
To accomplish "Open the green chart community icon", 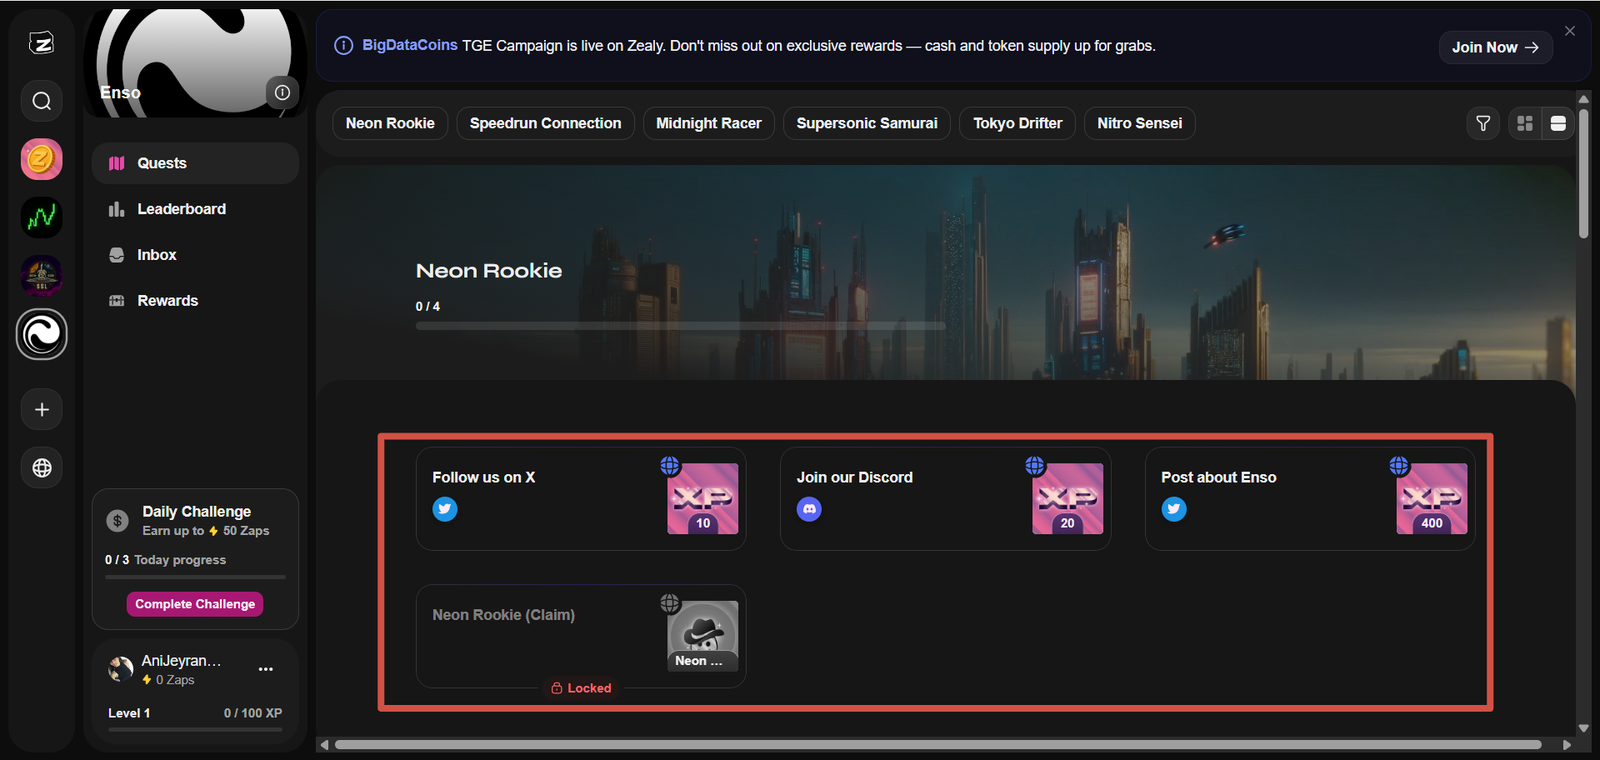I will pyautogui.click(x=41, y=217).
